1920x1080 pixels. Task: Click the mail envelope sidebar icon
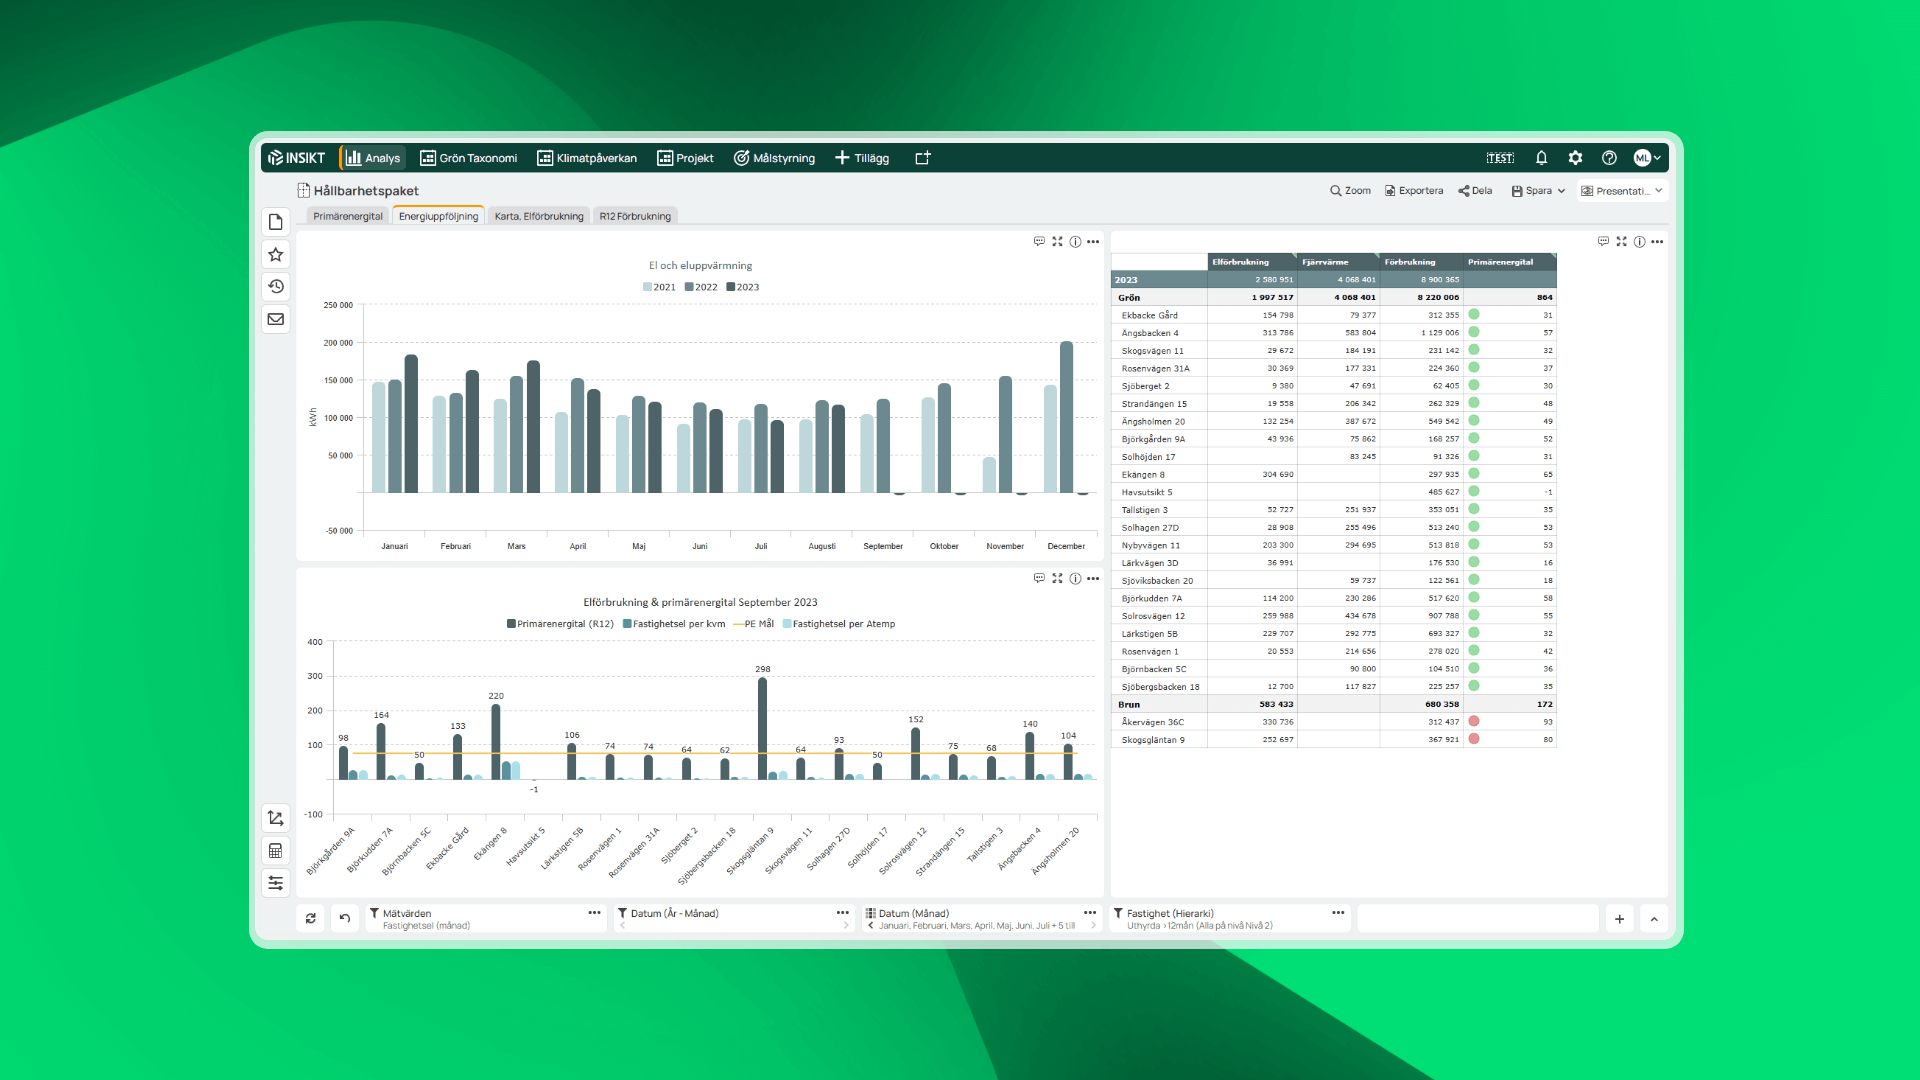click(276, 319)
